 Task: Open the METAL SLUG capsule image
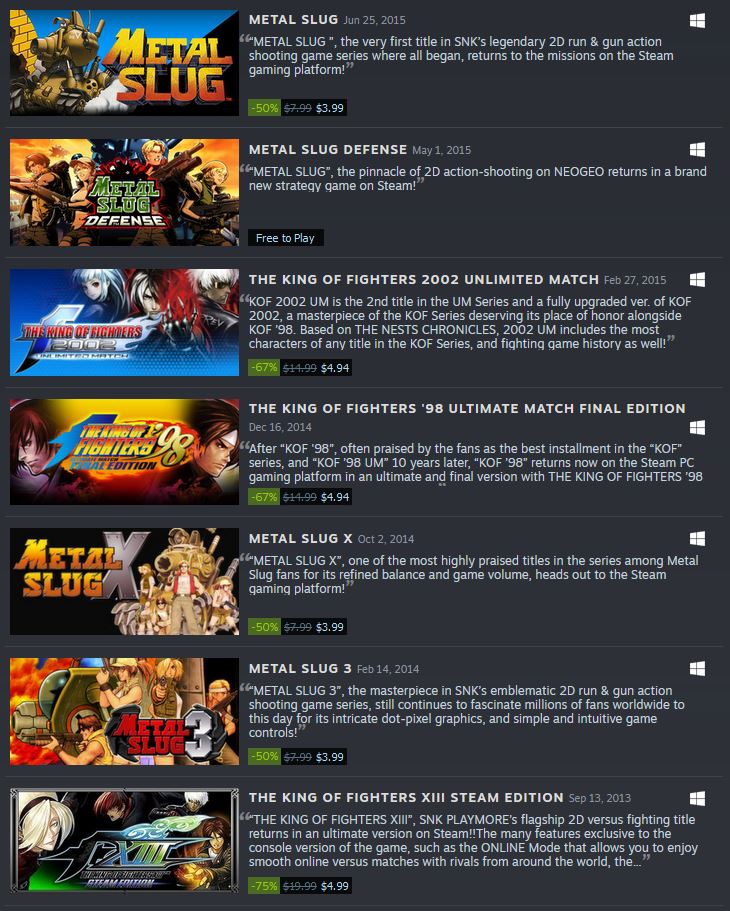click(124, 63)
